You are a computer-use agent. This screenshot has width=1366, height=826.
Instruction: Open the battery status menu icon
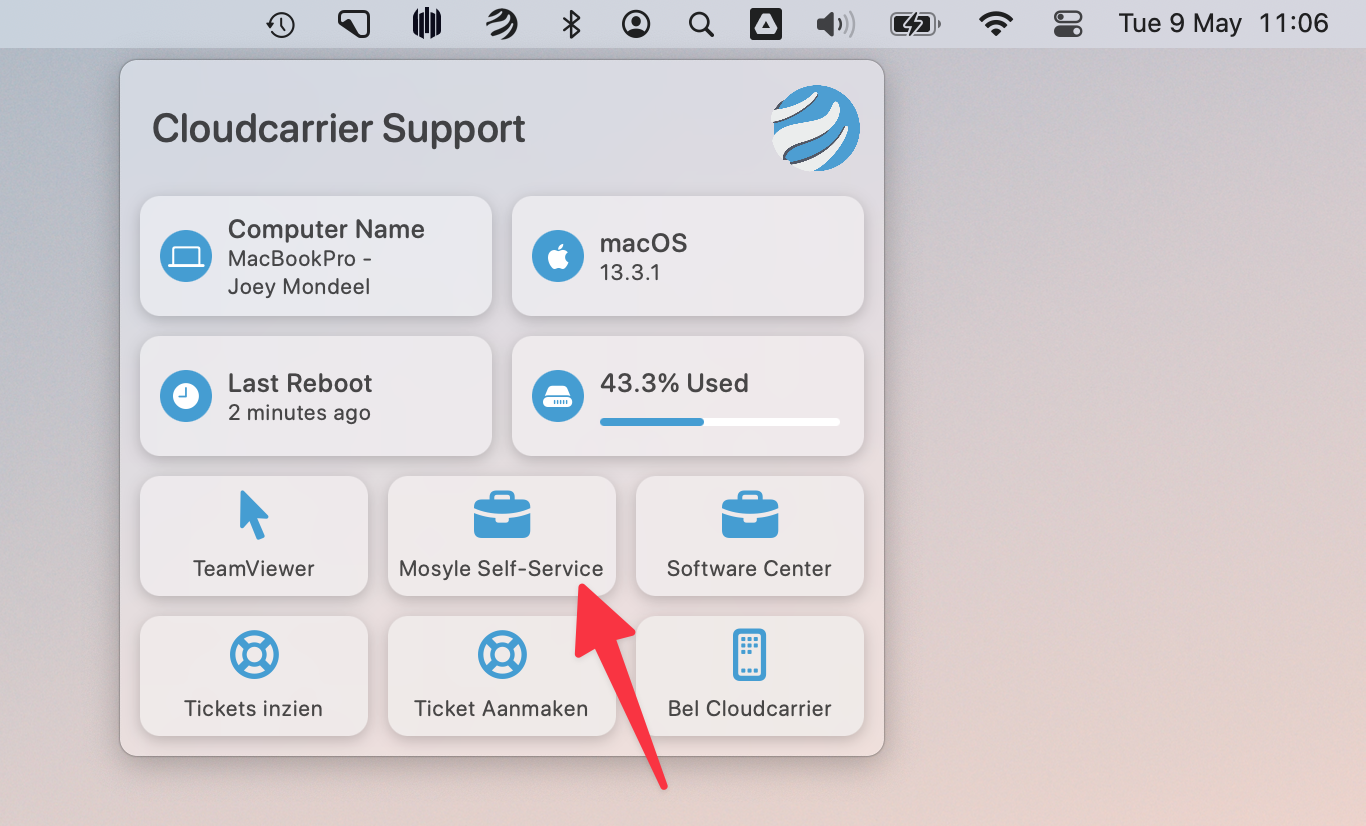[x=915, y=24]
